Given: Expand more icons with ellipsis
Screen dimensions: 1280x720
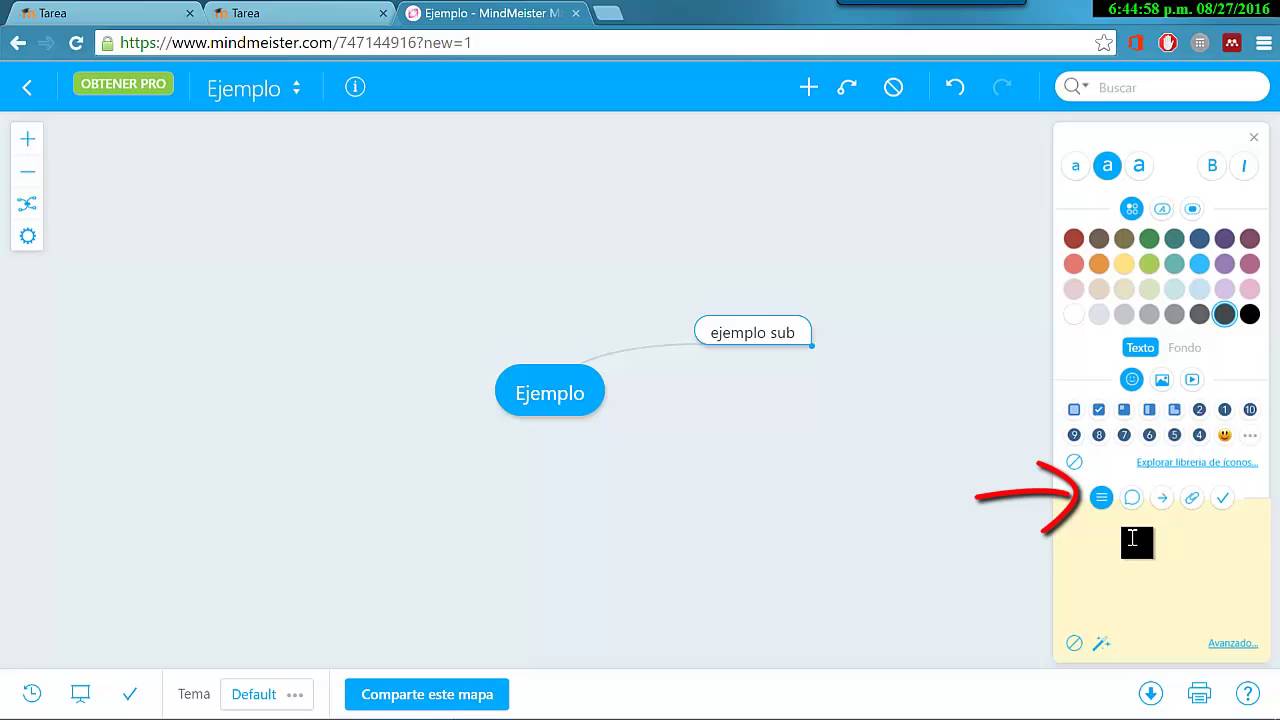Looking at the screenshot, I should (1250, 435).
